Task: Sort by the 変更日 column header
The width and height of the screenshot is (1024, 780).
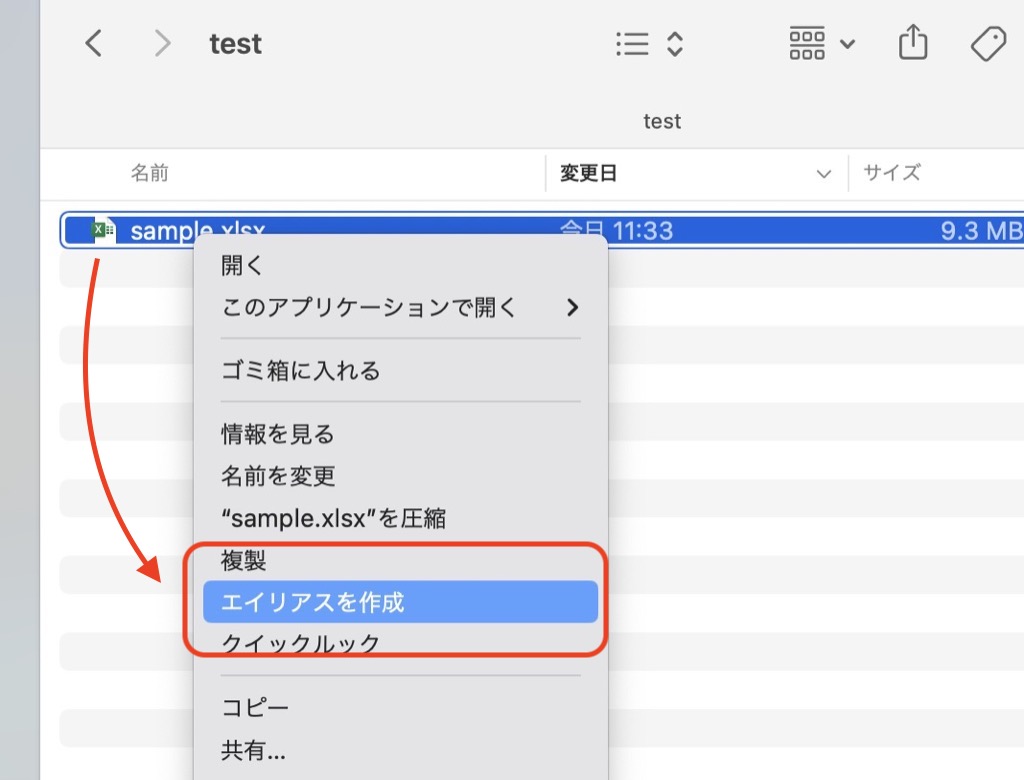Action: (588, 173)
